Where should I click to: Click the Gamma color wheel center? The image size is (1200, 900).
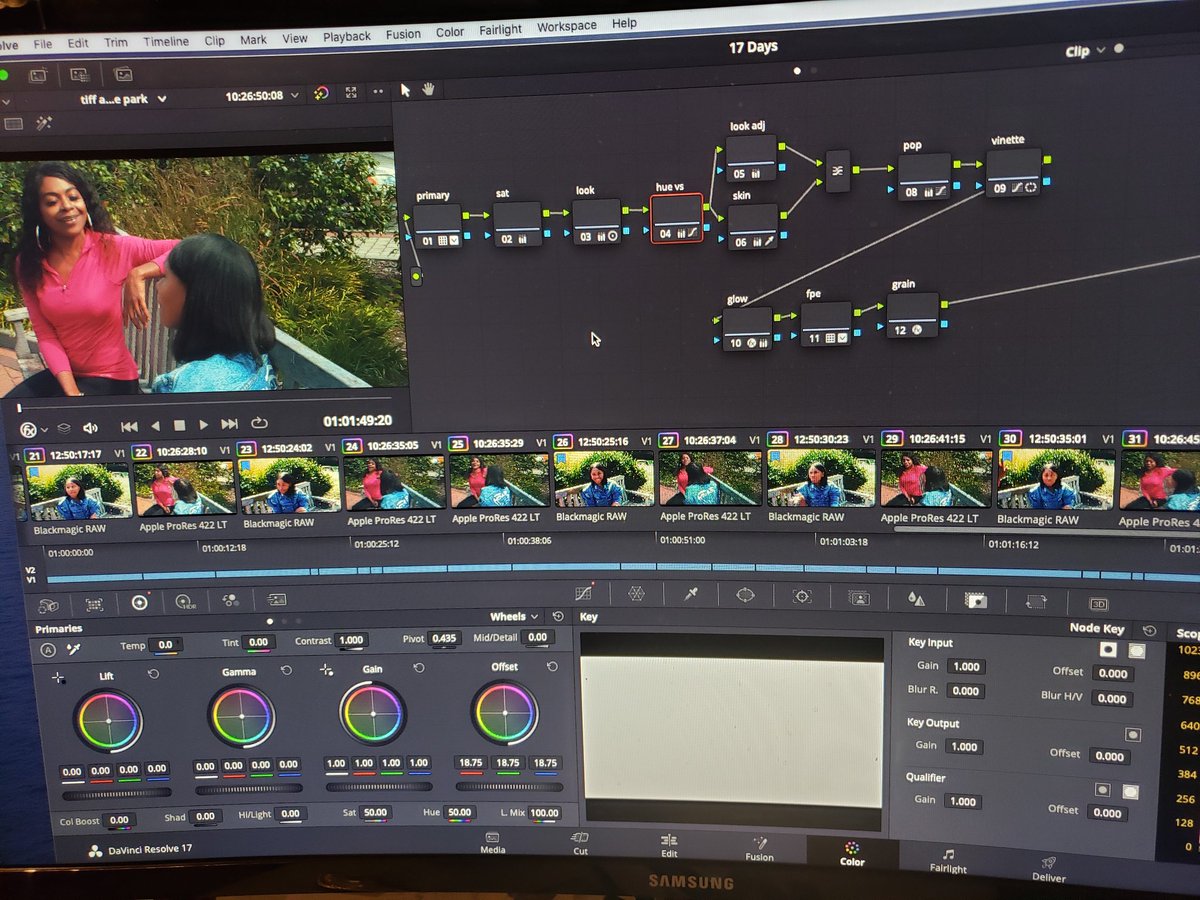[241, 716]
